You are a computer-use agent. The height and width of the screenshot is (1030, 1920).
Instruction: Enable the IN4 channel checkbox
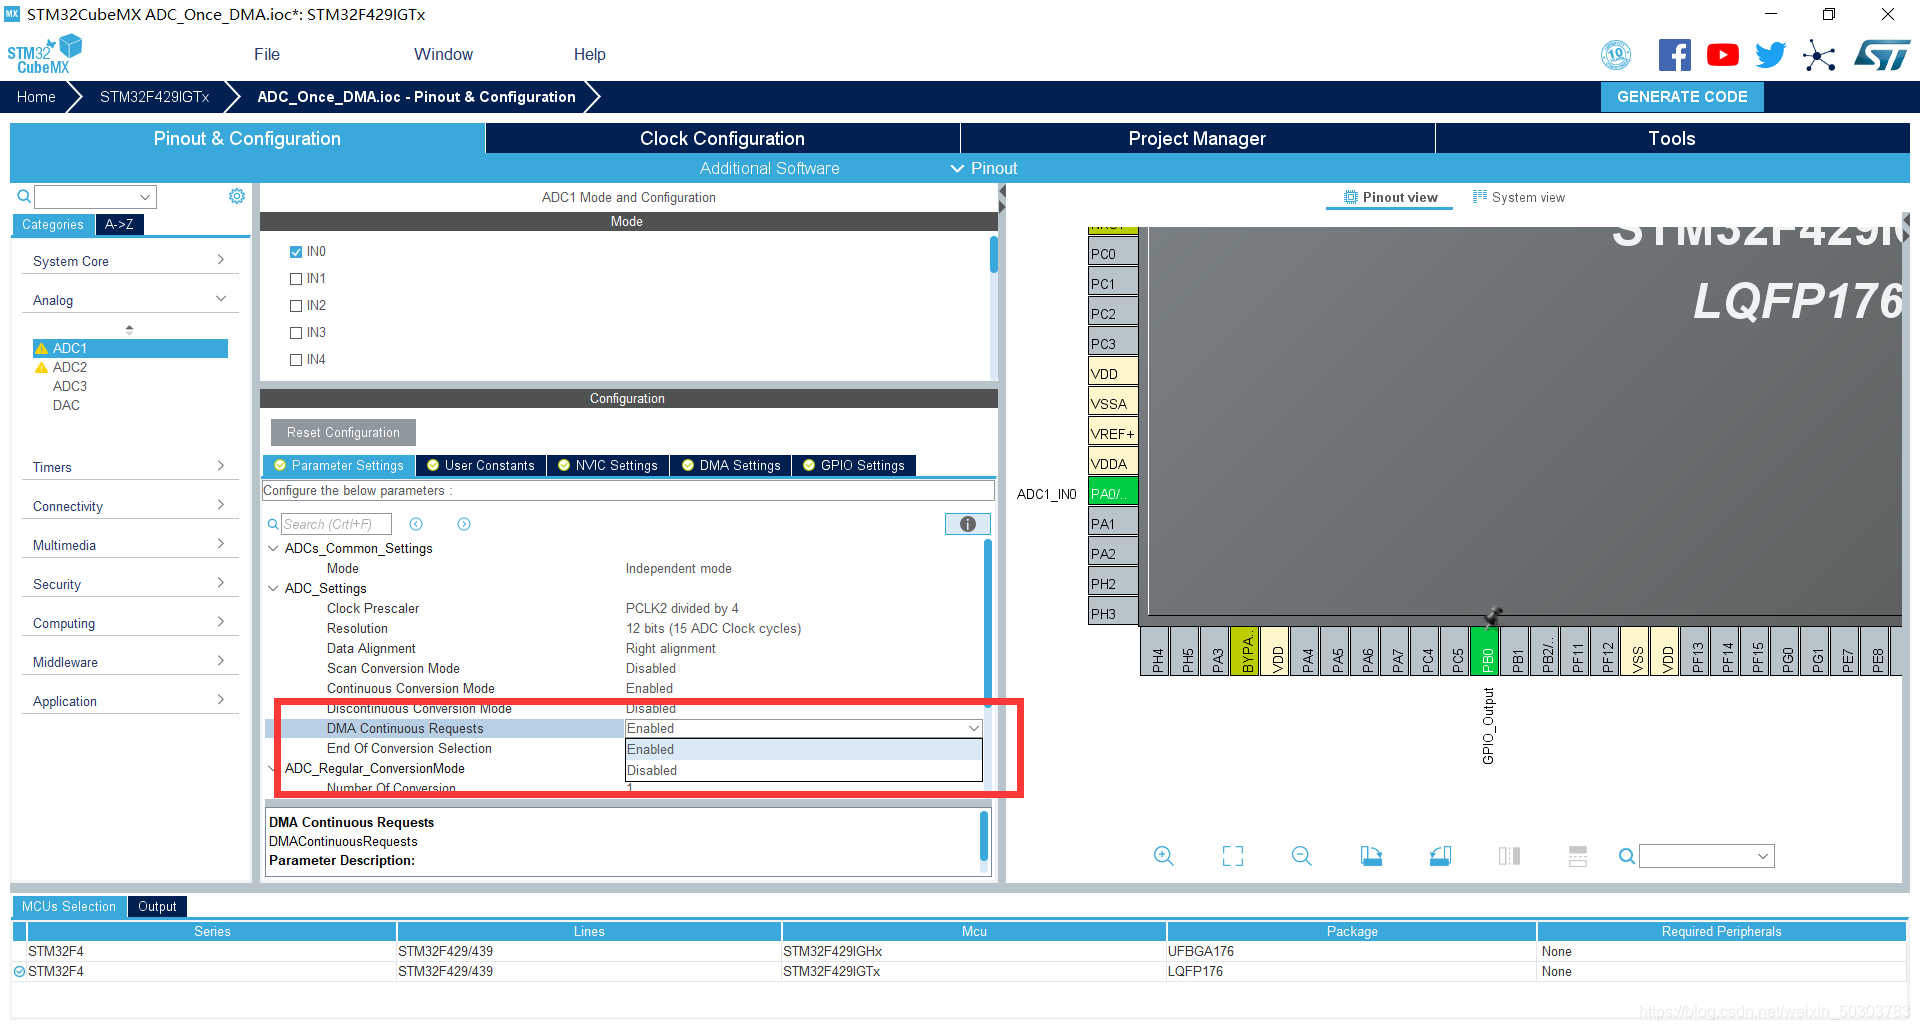click(296, 360)
